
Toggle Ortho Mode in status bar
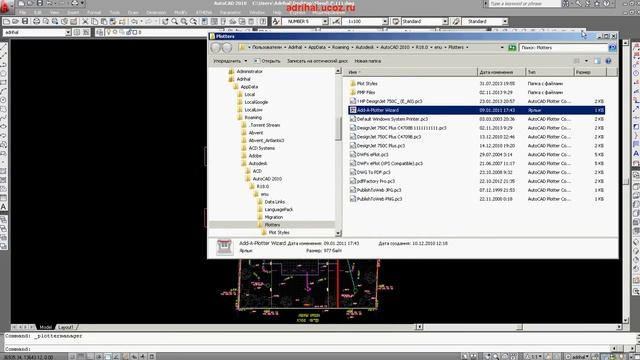coord(89,357)
